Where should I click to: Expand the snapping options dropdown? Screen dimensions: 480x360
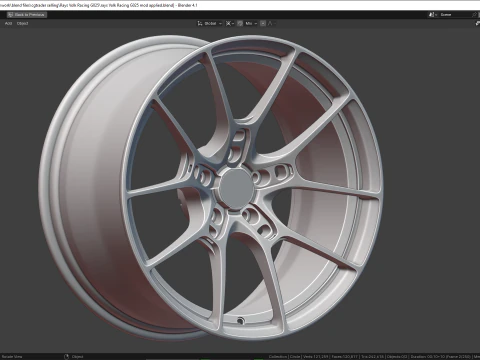[251, 23]
